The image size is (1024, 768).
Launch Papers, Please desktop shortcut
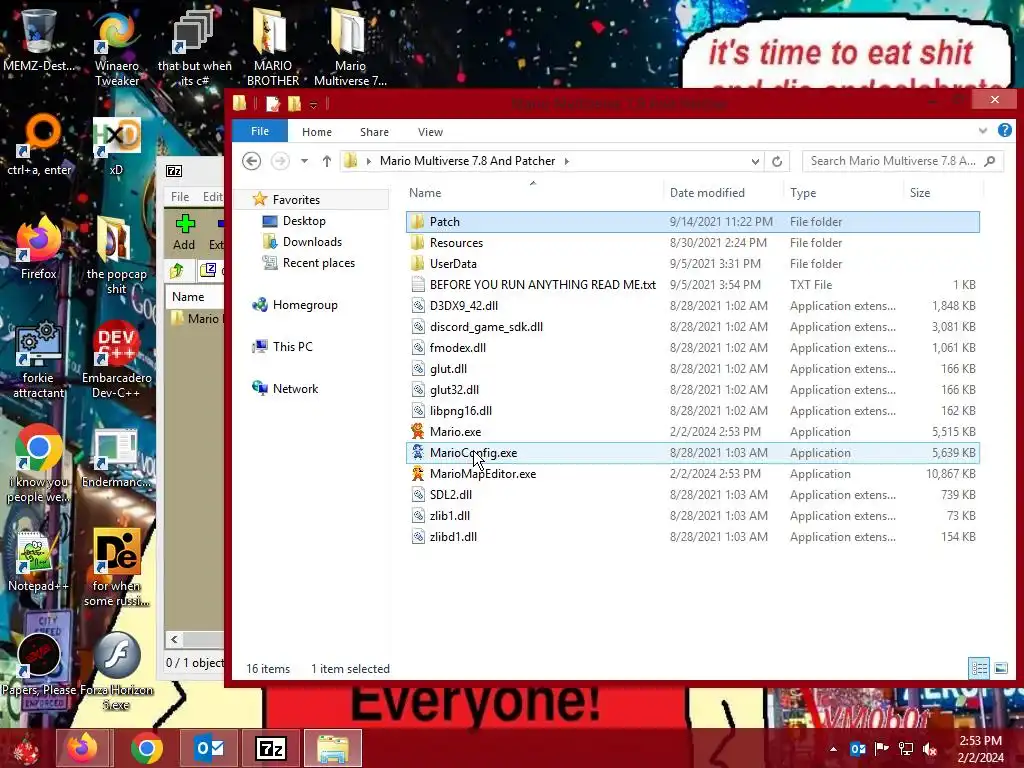[39, 664]
